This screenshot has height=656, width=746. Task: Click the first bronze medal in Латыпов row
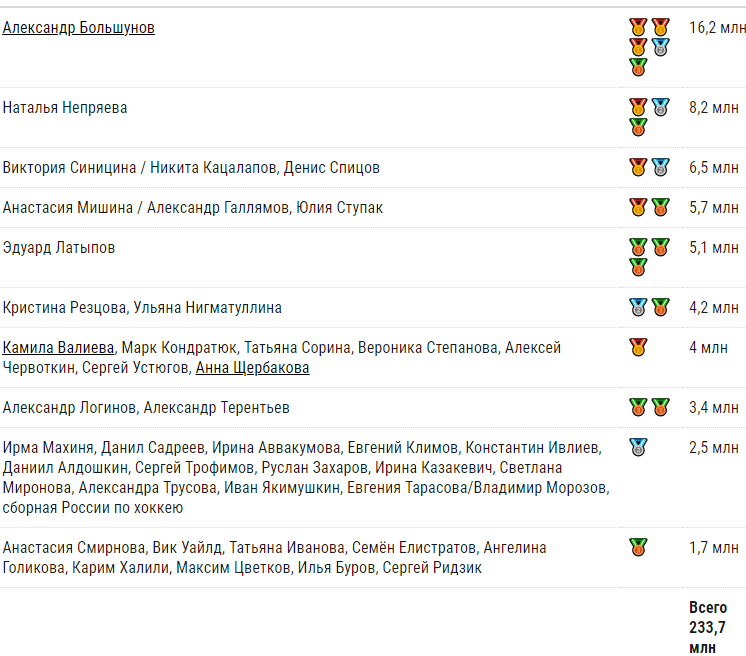[638, 247]
